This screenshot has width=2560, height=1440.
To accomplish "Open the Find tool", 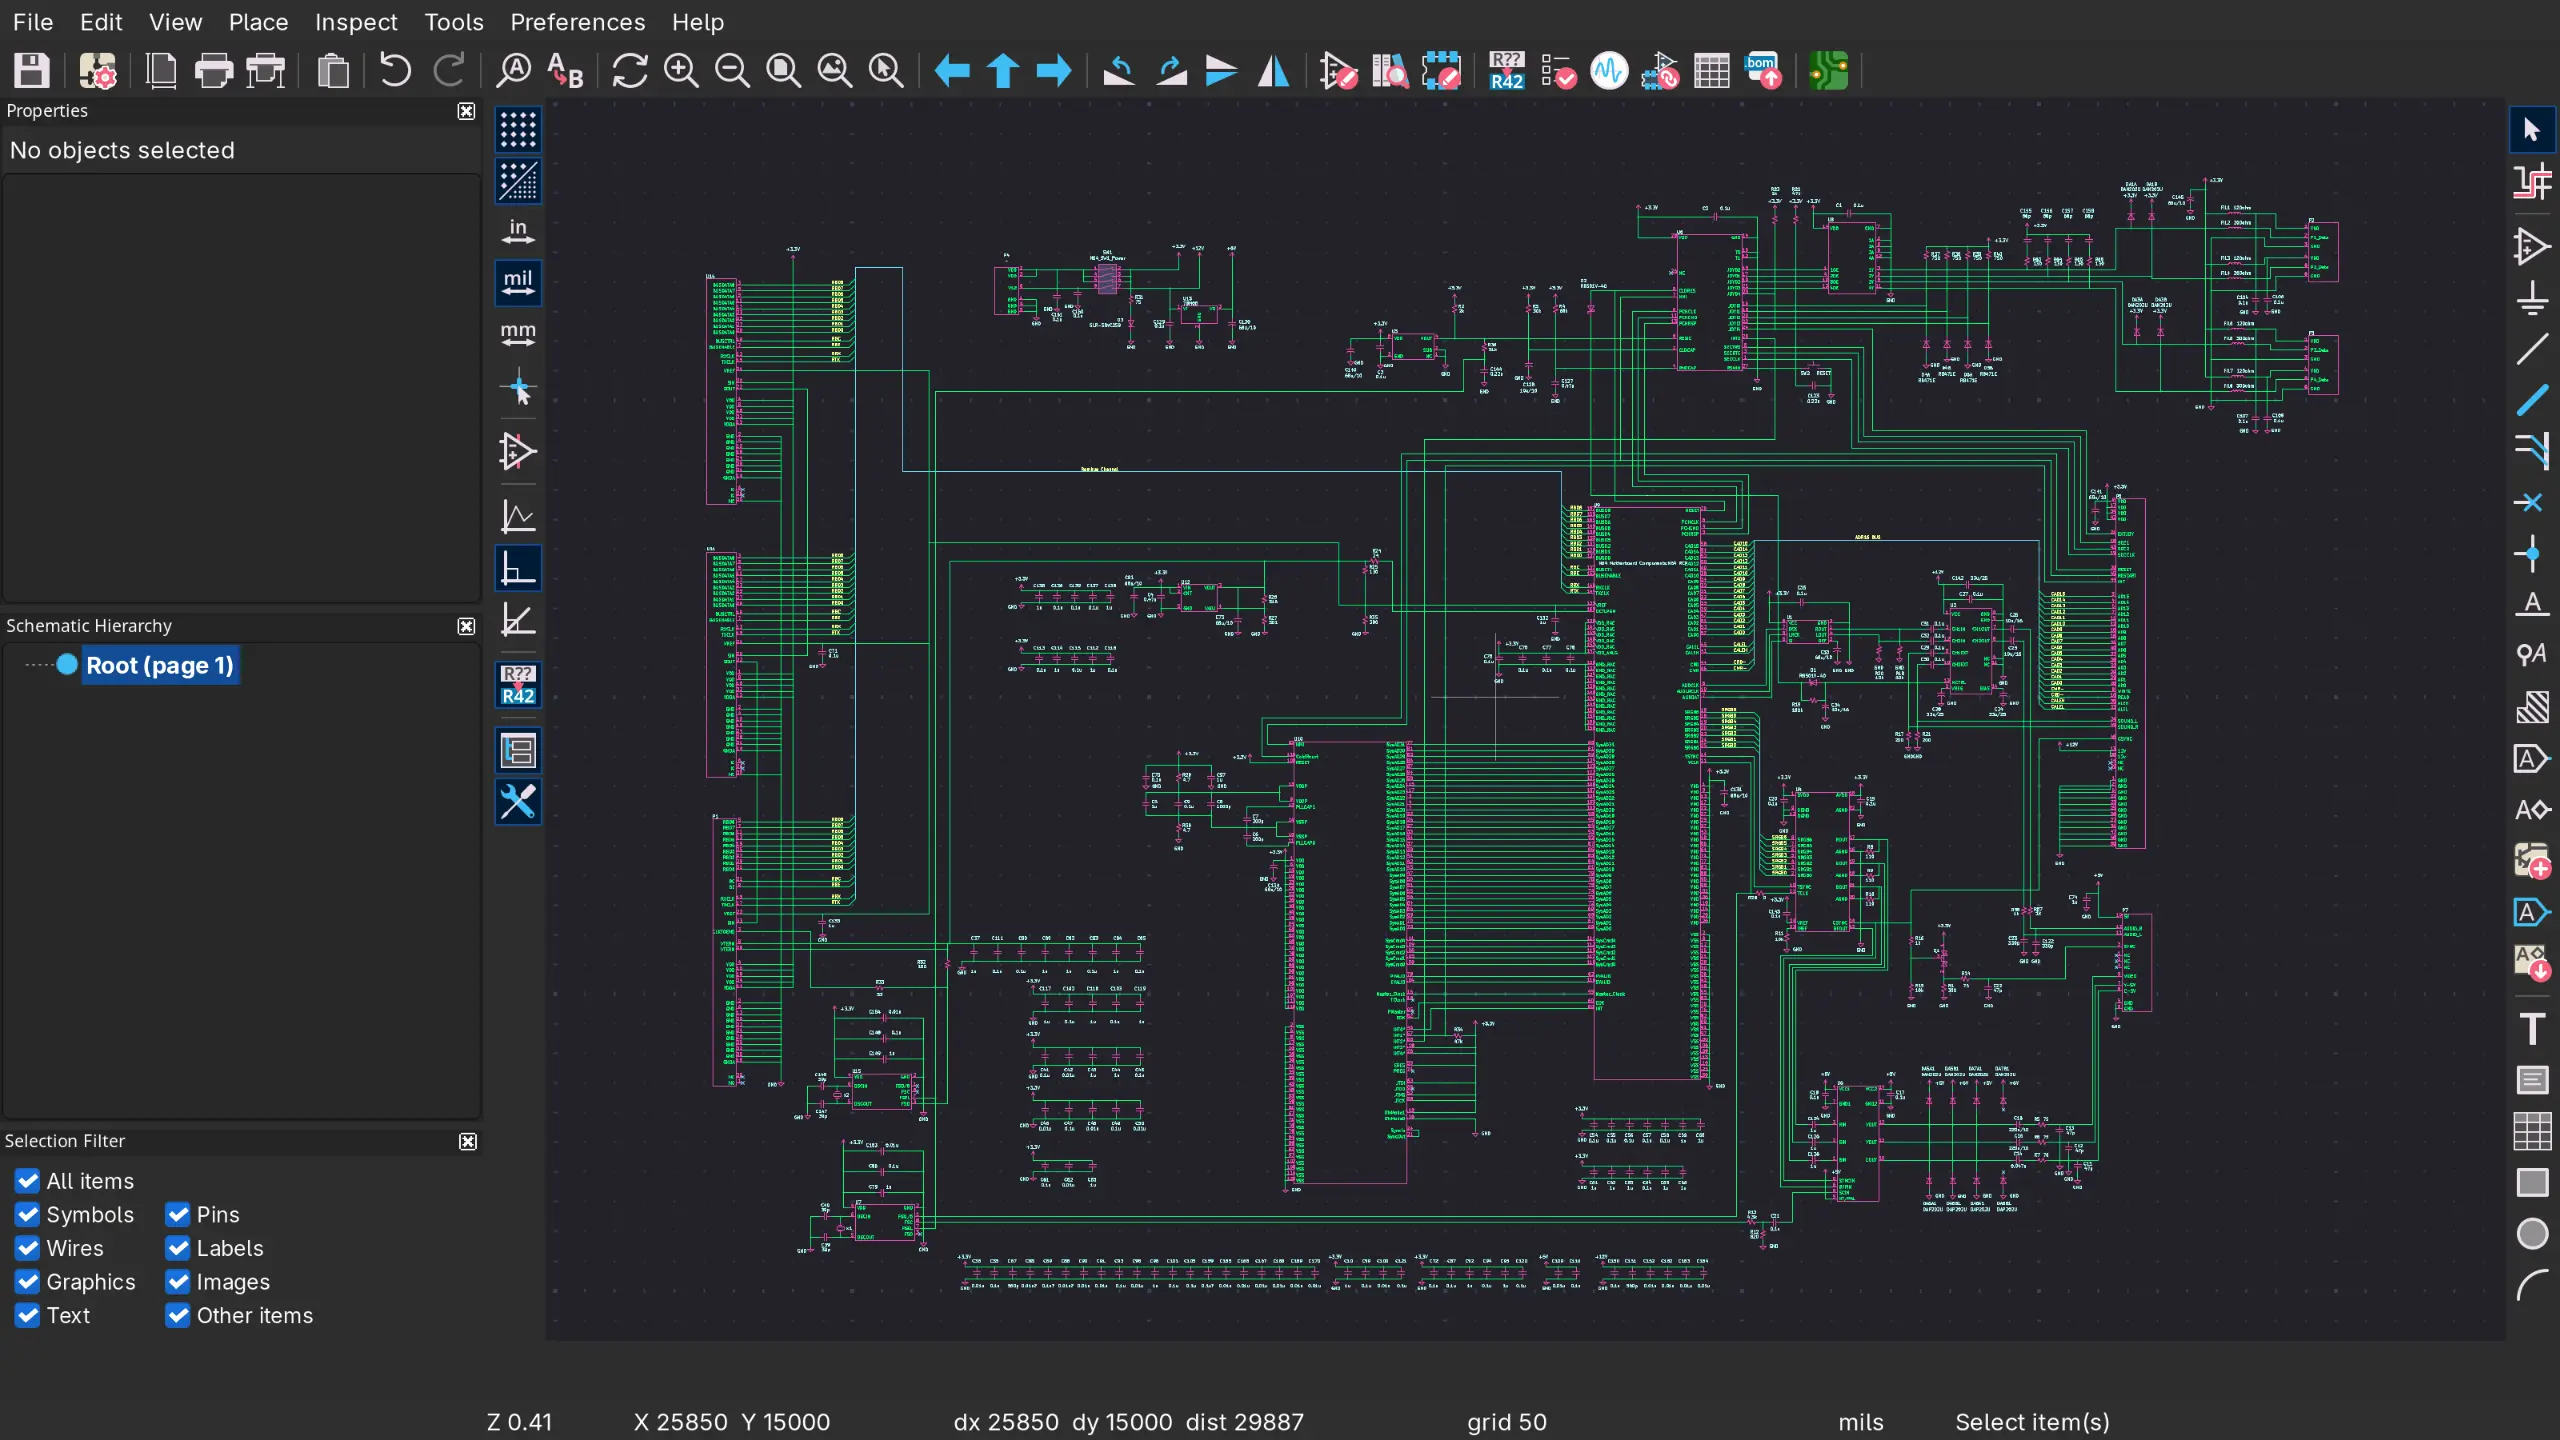I will [514, 71].
